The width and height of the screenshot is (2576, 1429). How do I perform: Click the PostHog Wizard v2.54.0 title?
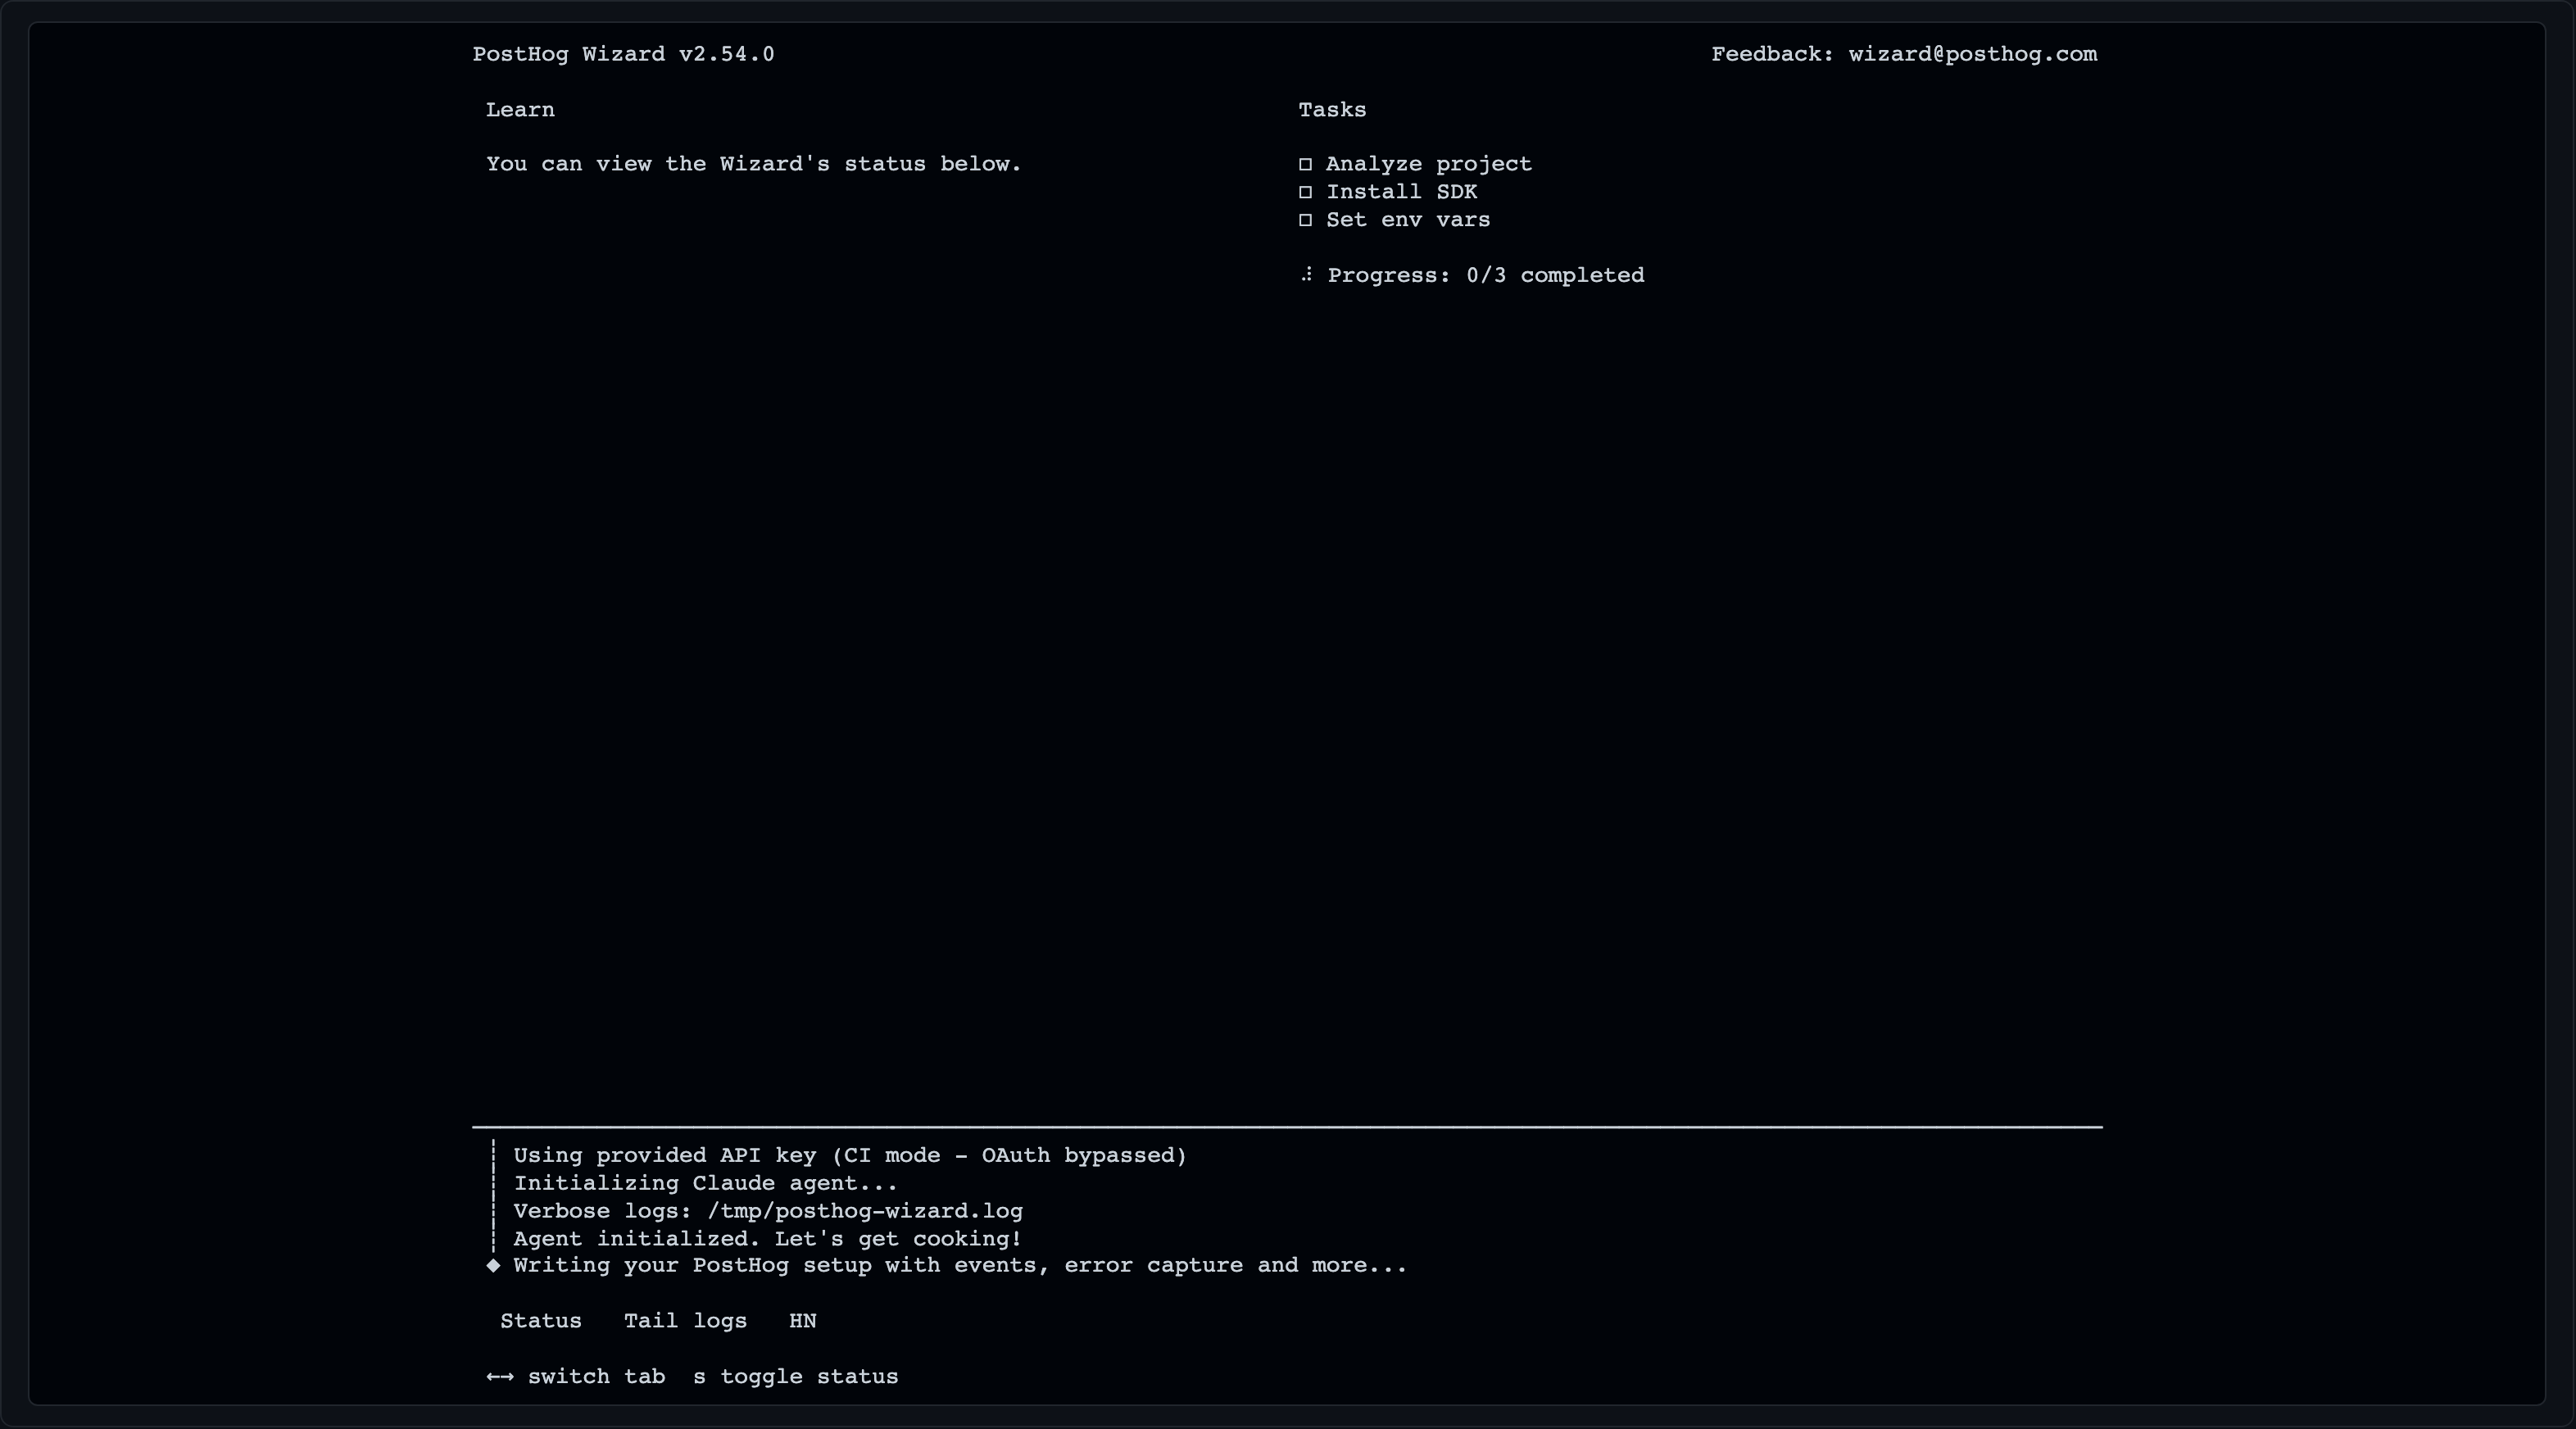[624, 54]
